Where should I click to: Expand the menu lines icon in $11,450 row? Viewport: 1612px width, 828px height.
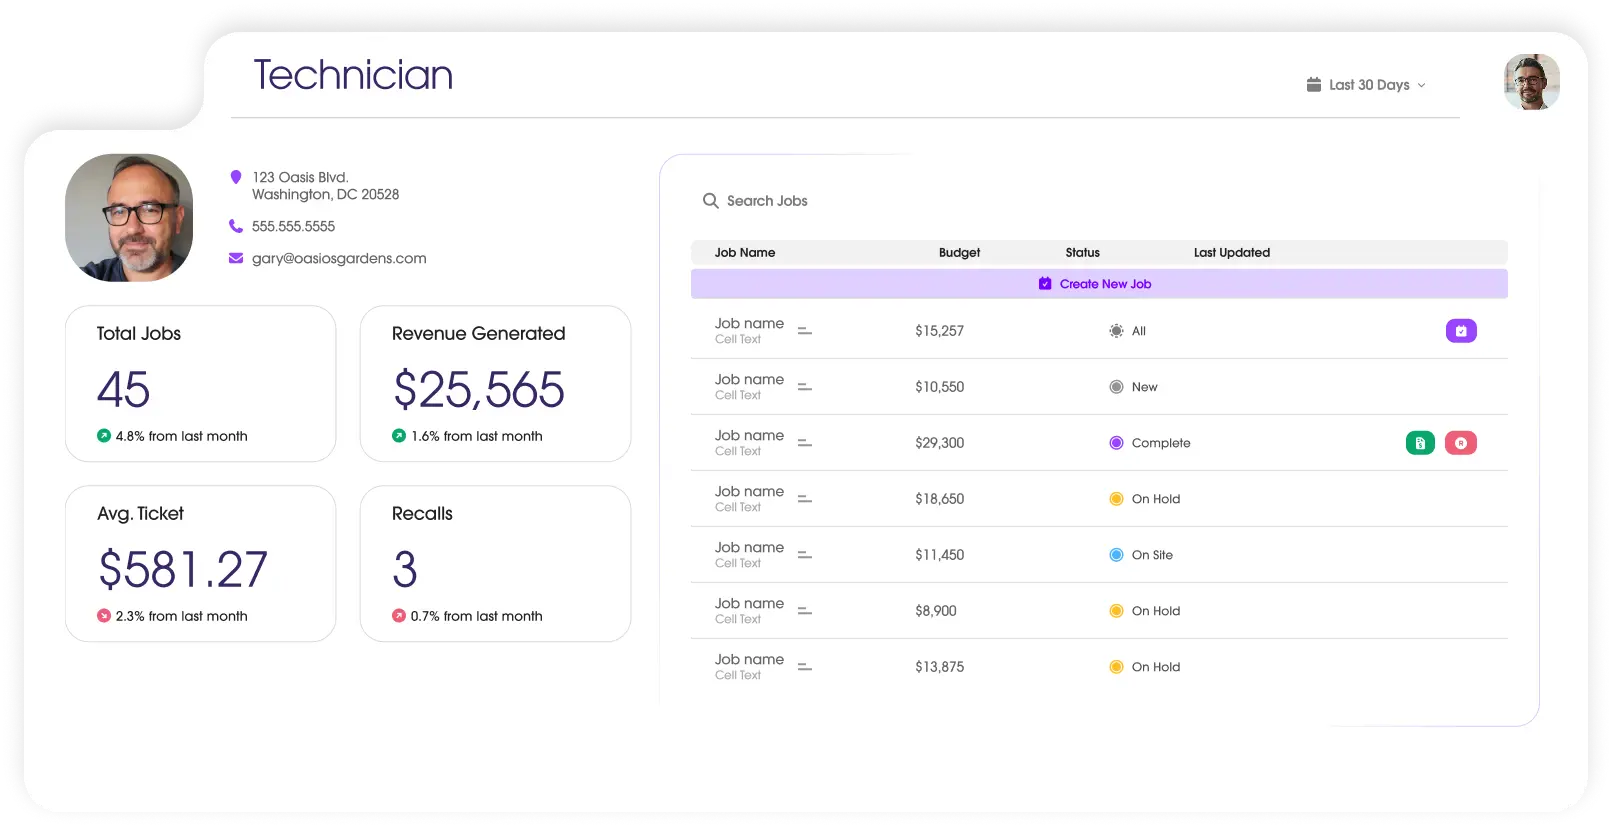pos(805,555)
